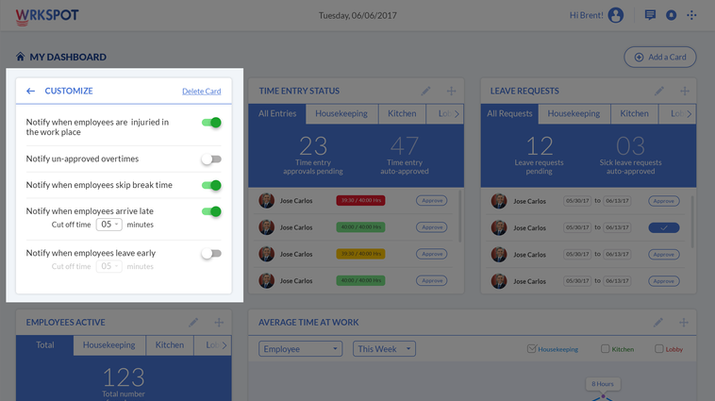Go back using the Customize arrow
This screenshot has height=401, width=715.
point(31,91)
